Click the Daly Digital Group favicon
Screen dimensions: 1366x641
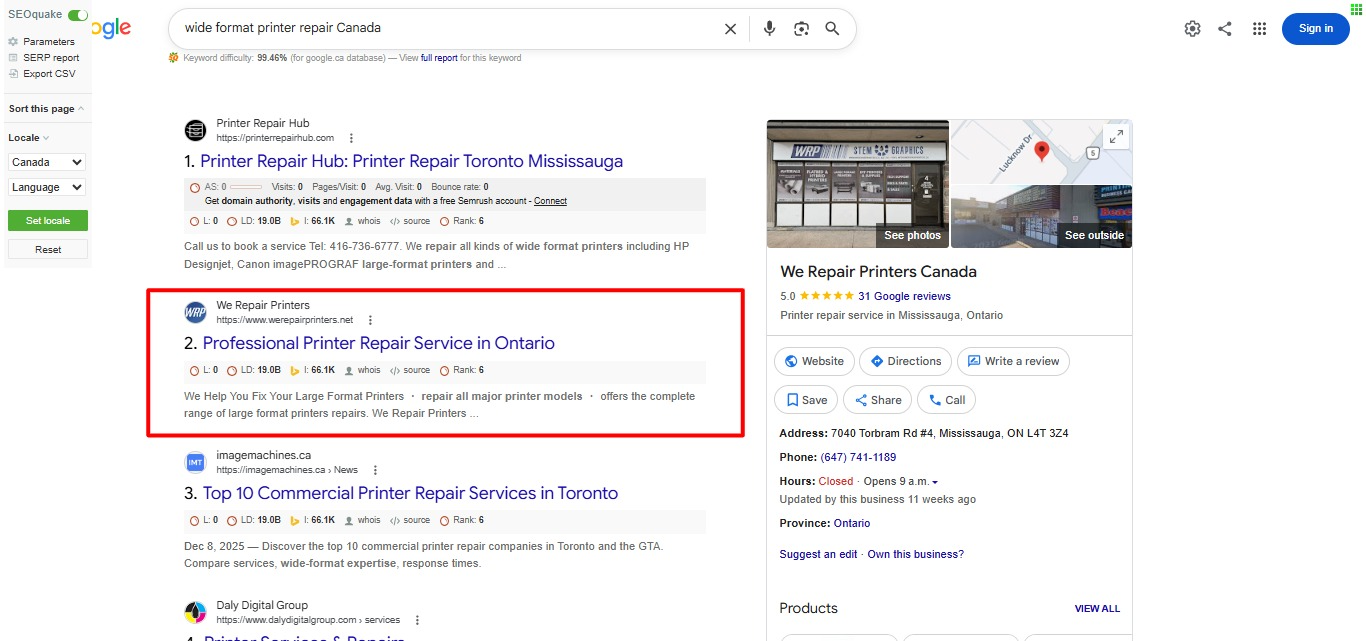pos(195,612)
